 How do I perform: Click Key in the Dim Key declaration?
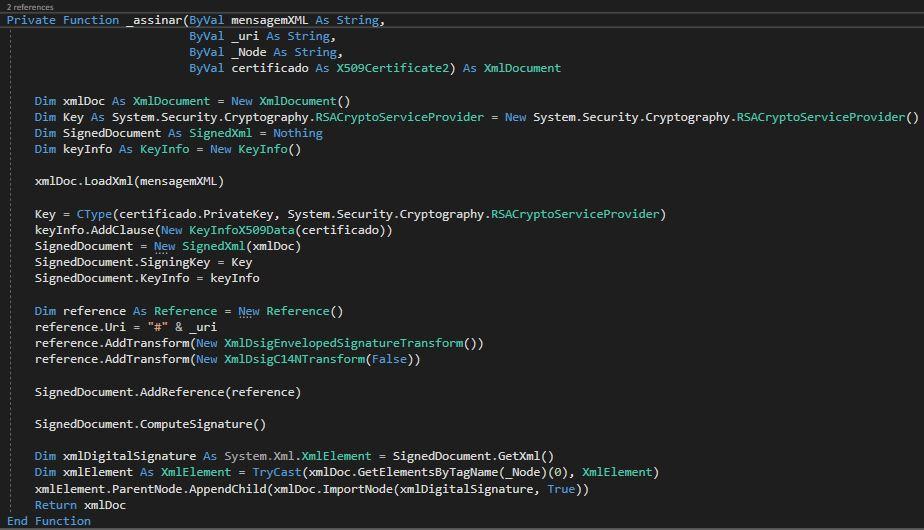(73, 117)
